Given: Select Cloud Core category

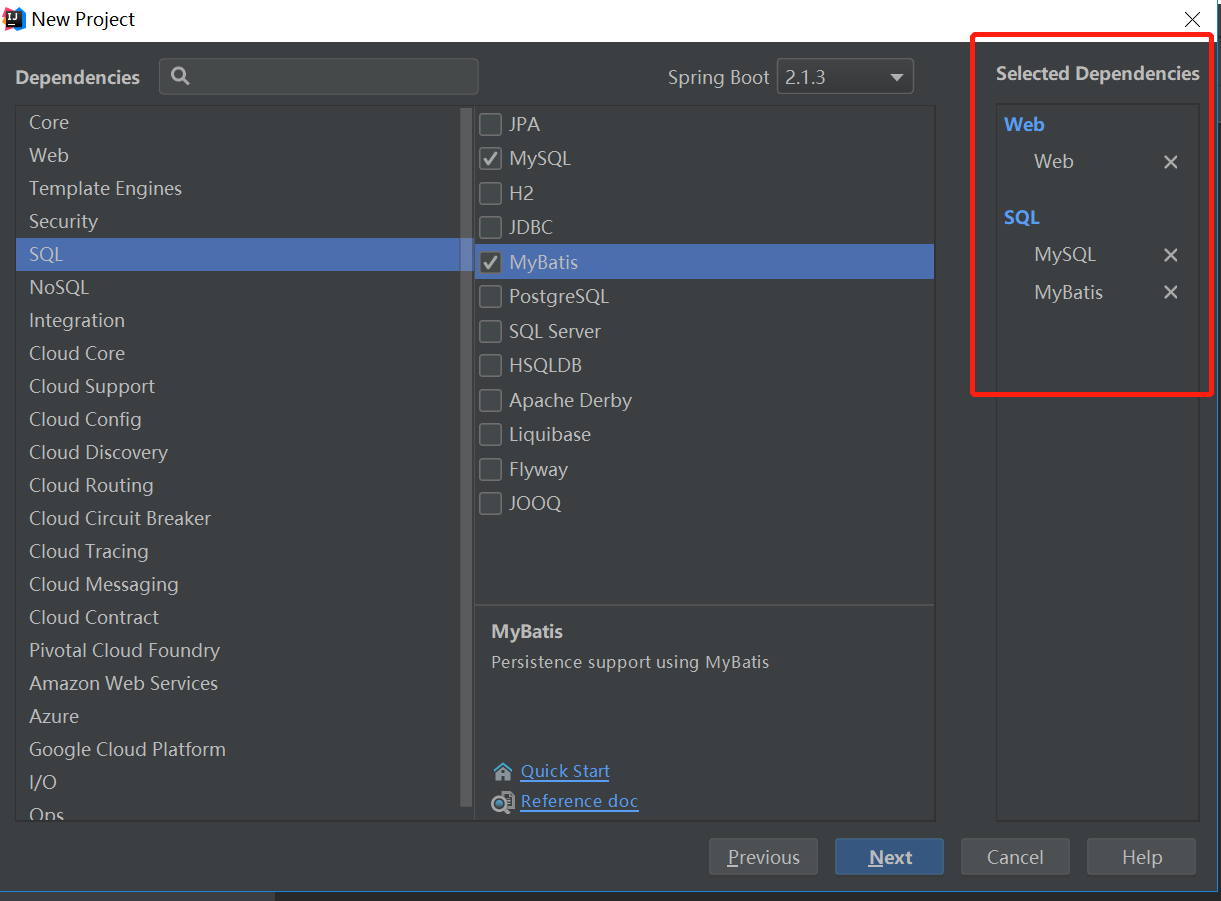Looking at the screenshot, I should [237, 353].
